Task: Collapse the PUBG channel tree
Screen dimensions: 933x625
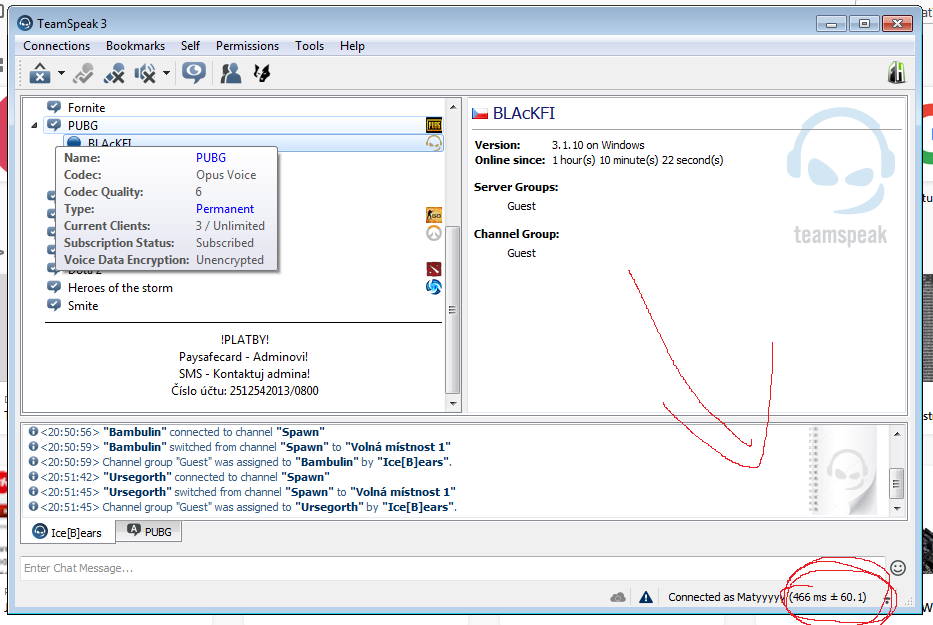Action: (35, 126)
